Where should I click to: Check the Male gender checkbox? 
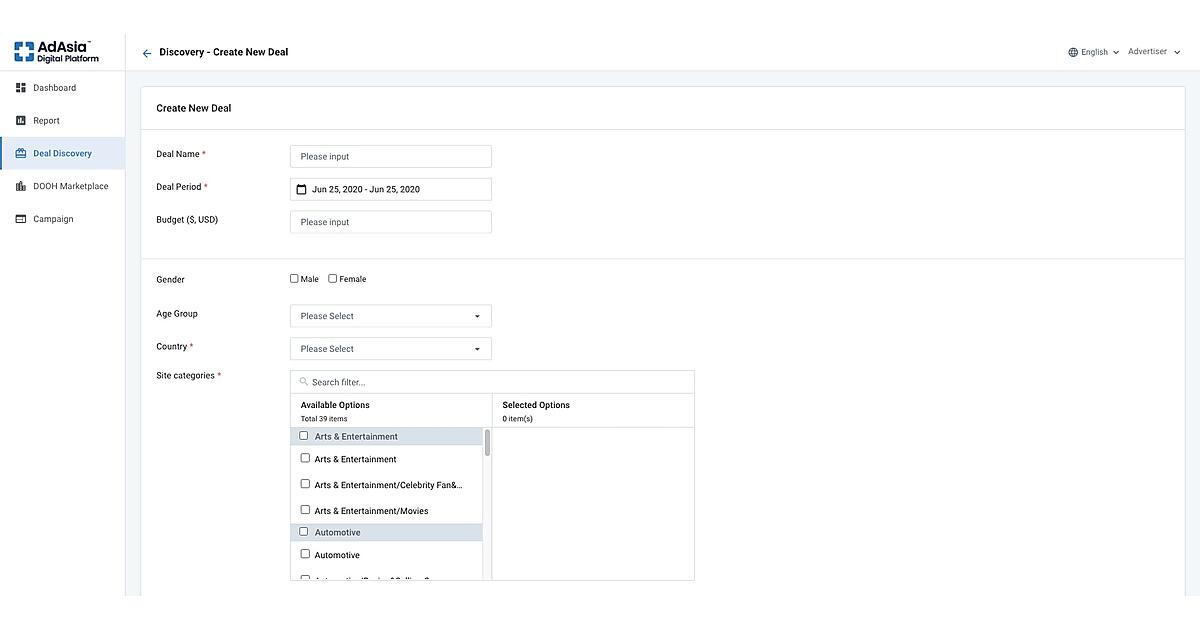(294, 279)
